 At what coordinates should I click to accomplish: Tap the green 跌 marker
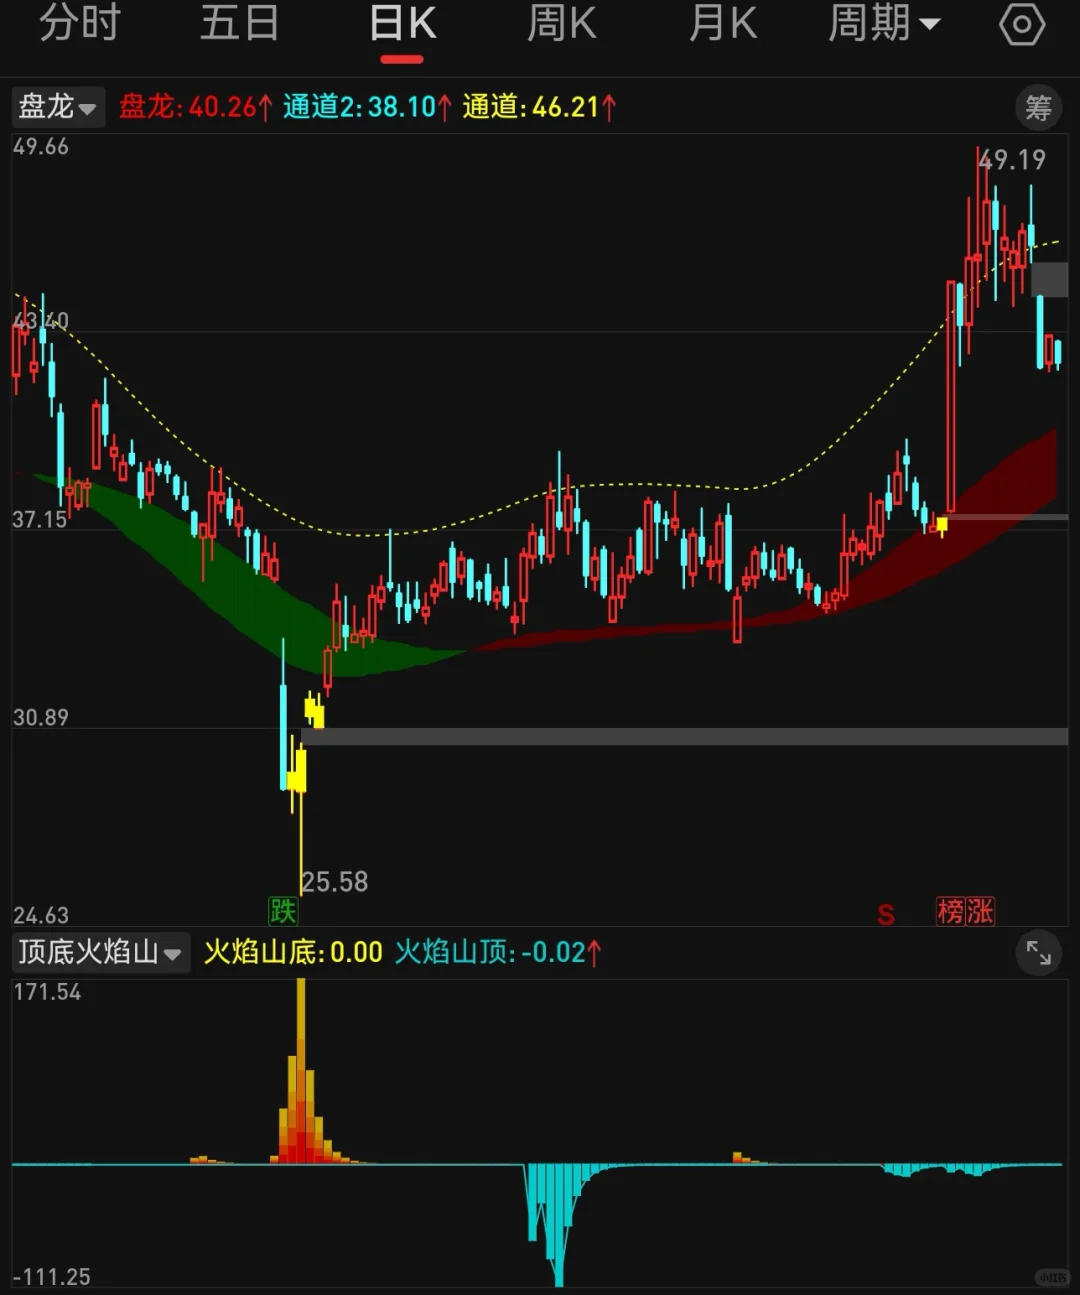(x=283, y=910)
